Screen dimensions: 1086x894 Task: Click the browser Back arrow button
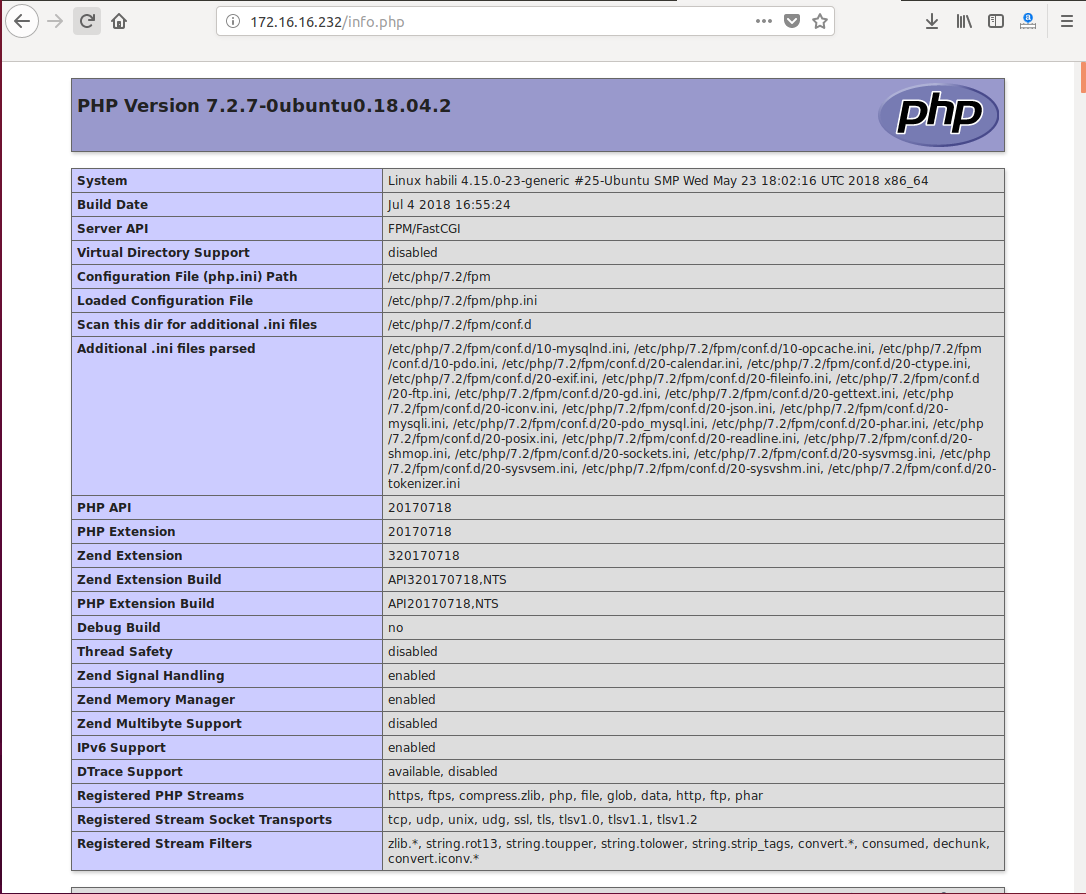tap(22, 21)
